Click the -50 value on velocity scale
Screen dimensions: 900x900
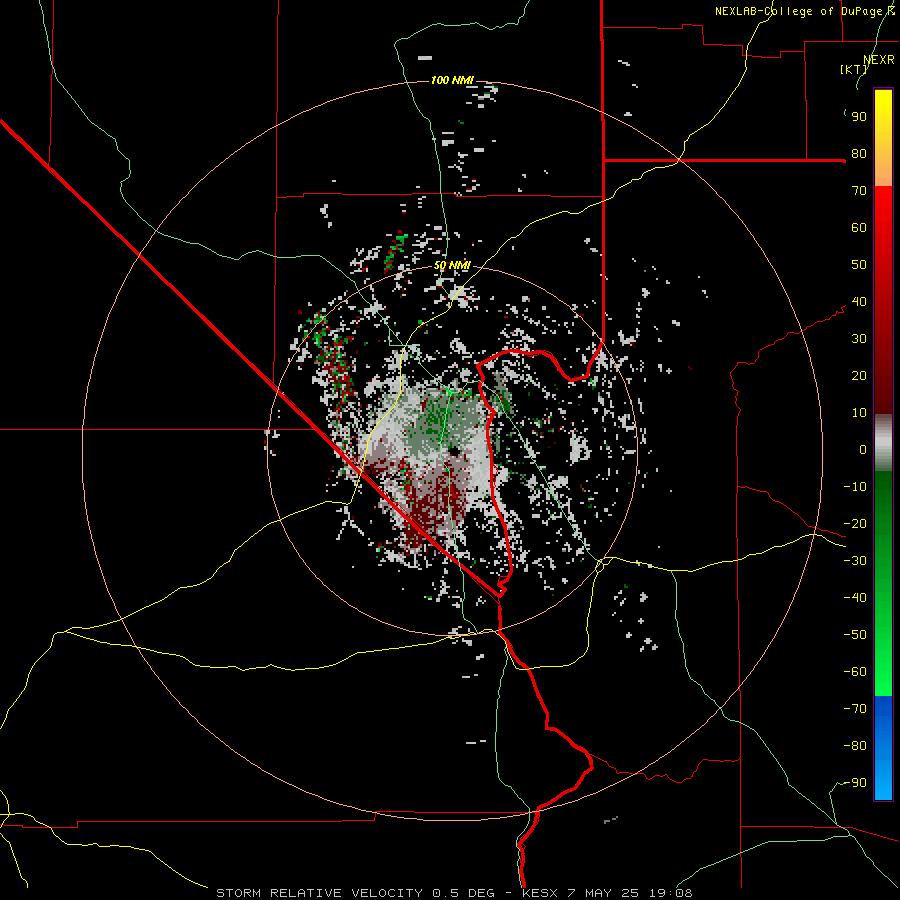(855, 635)
